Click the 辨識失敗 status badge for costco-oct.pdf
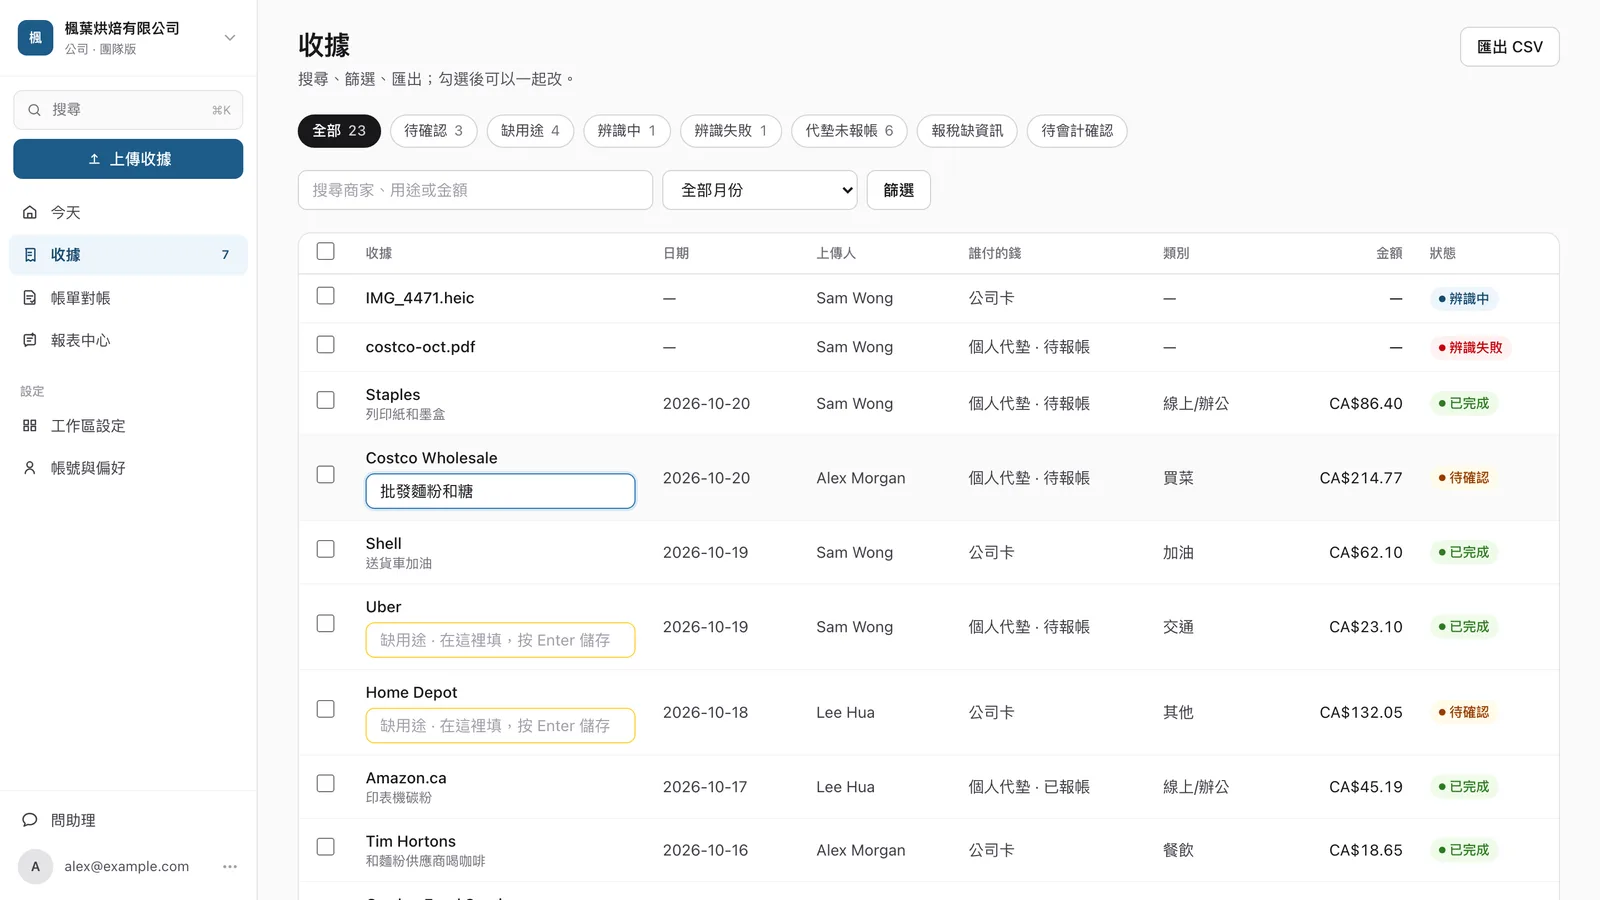The width and height of the screenshot is (1600, 900). (x=1470, y=348)
